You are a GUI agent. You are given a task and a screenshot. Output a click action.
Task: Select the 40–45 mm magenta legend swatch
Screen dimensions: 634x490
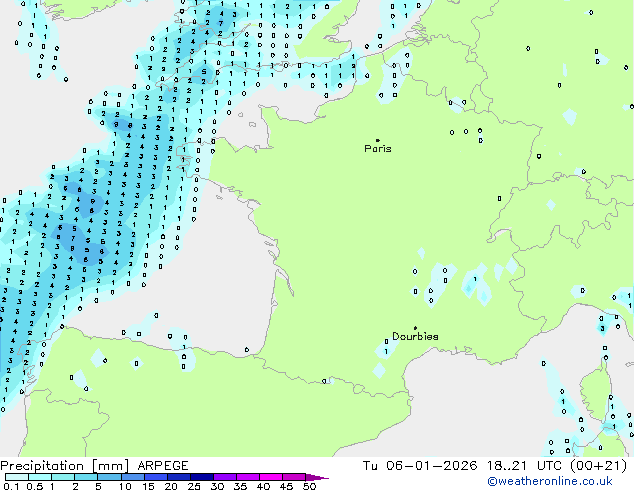click(271, 477)
